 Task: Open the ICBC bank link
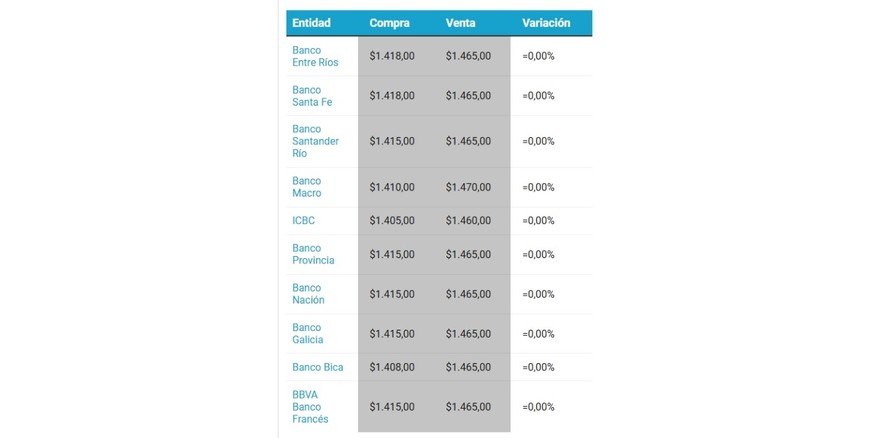(x=303, y=220)
